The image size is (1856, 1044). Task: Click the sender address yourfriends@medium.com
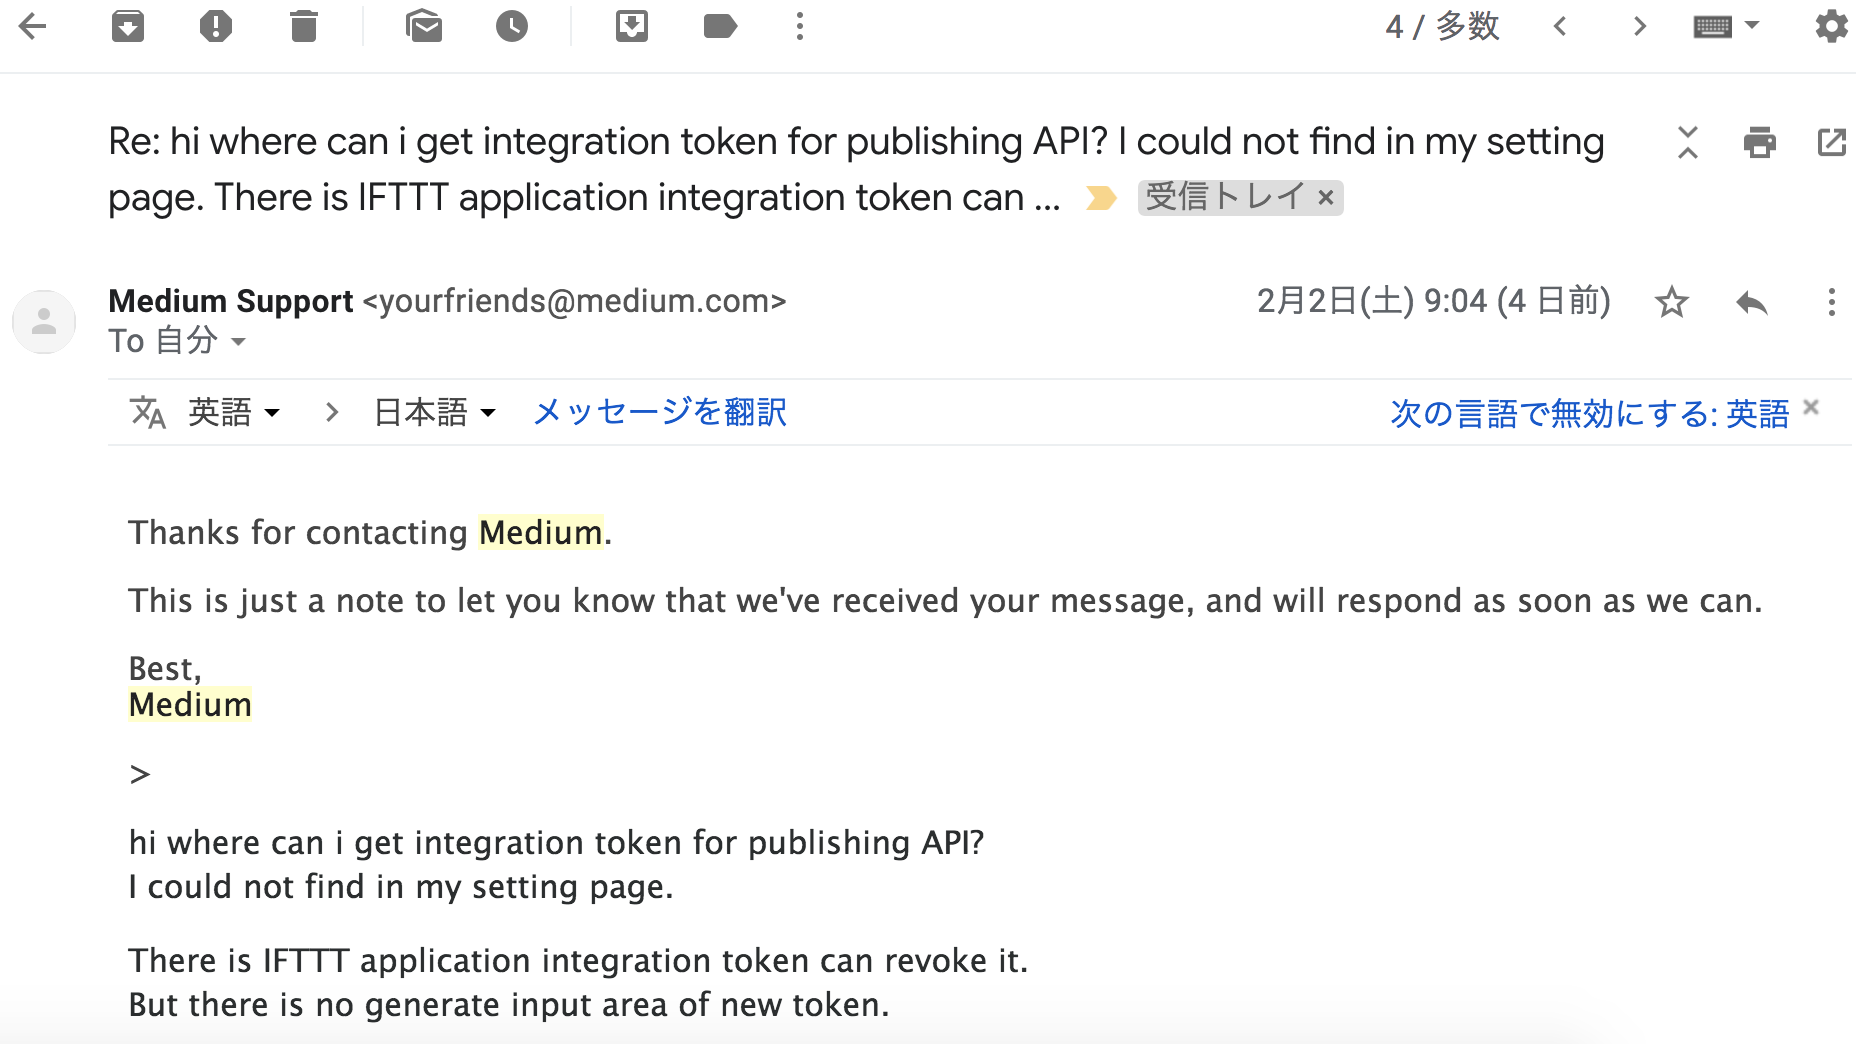575,301
